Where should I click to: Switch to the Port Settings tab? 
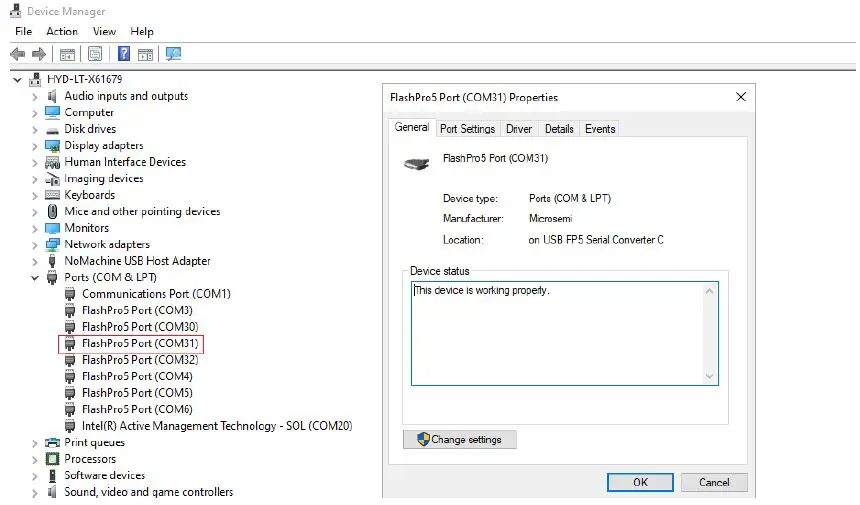tap(467, 129)
